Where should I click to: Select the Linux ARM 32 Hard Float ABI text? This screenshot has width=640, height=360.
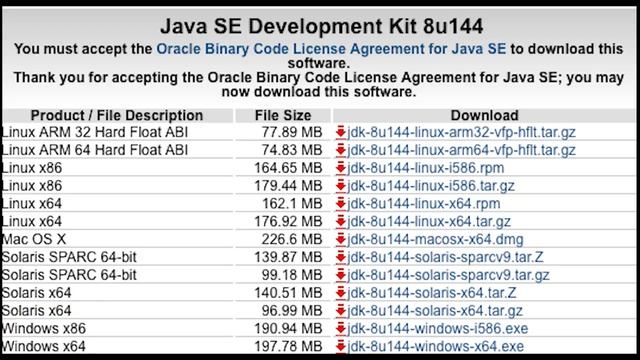click(95, 132)
